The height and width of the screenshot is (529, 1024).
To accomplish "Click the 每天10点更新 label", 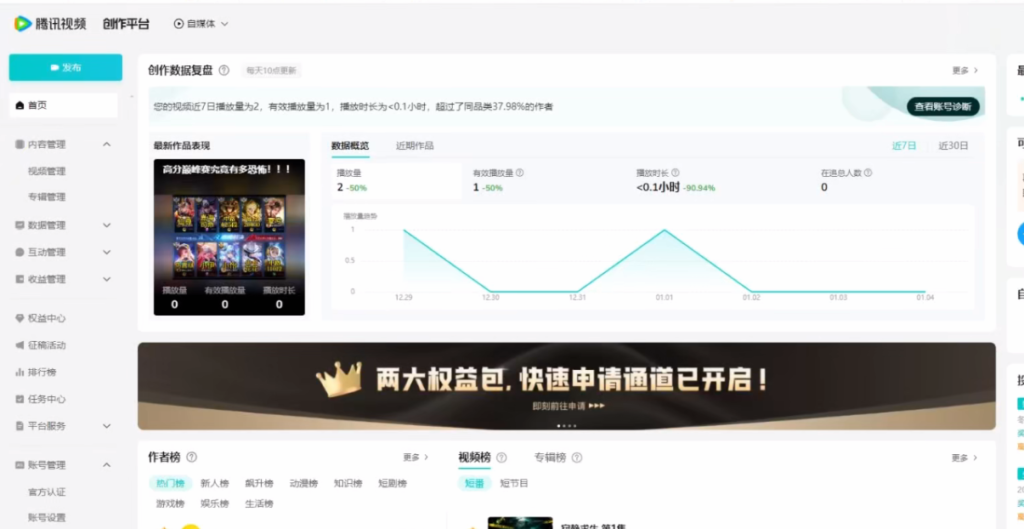I will coord(271,71).
